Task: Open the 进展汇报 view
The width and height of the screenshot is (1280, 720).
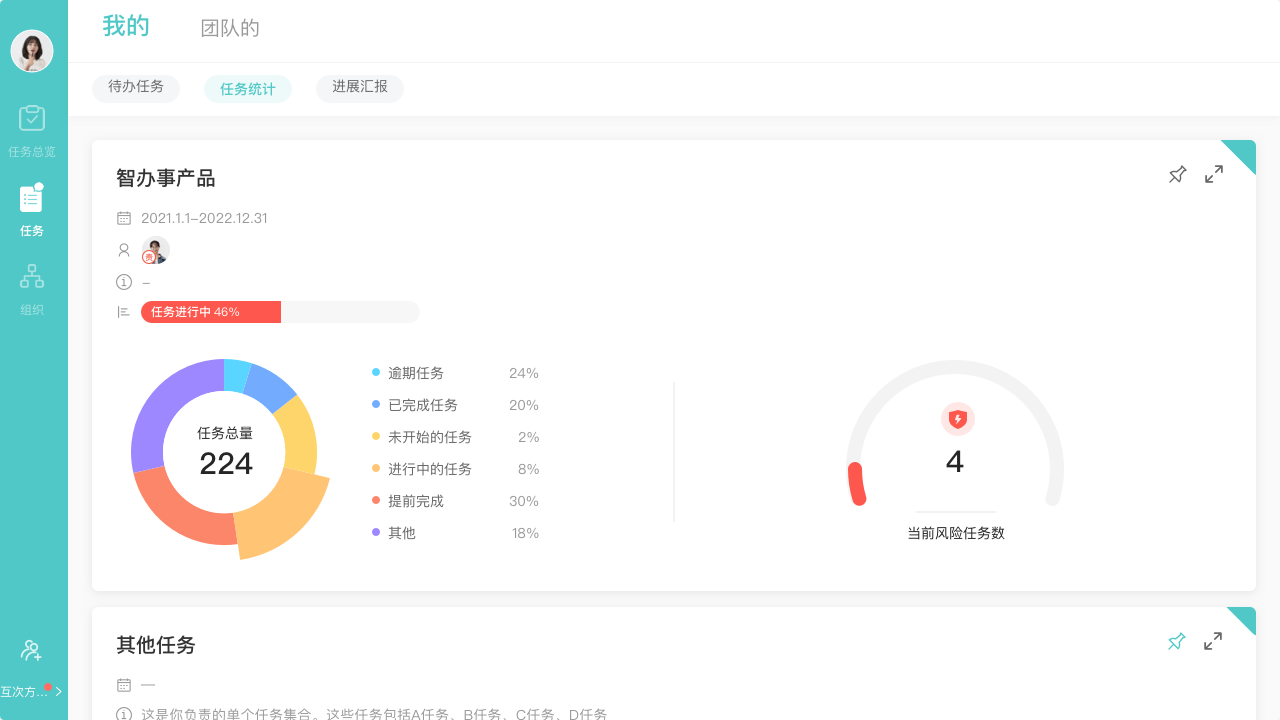Action: point(359,88)
